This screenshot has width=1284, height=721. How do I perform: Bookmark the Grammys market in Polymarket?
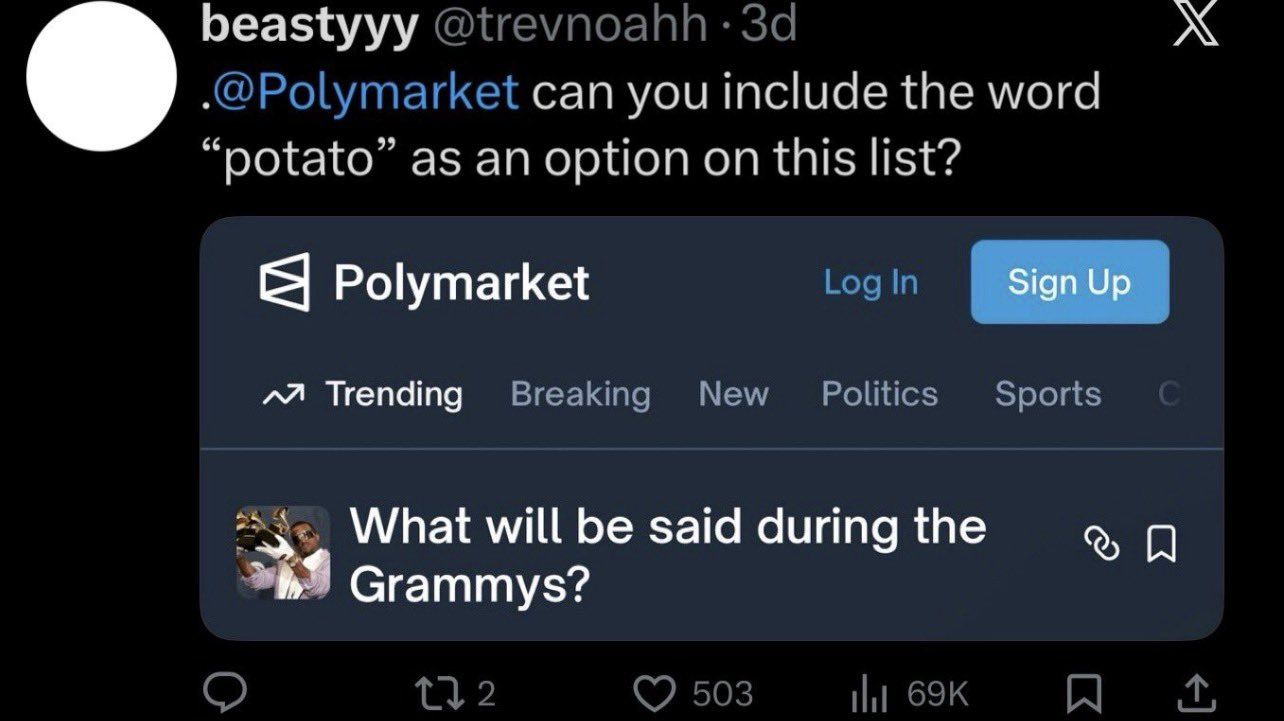[1161, 544]
